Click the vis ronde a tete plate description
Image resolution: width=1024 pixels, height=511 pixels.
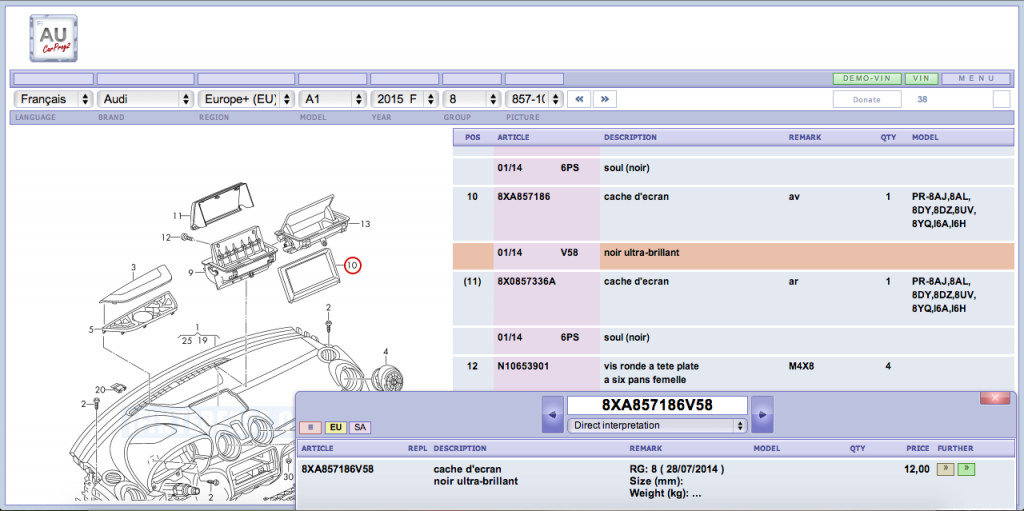[x=652, y=367]
